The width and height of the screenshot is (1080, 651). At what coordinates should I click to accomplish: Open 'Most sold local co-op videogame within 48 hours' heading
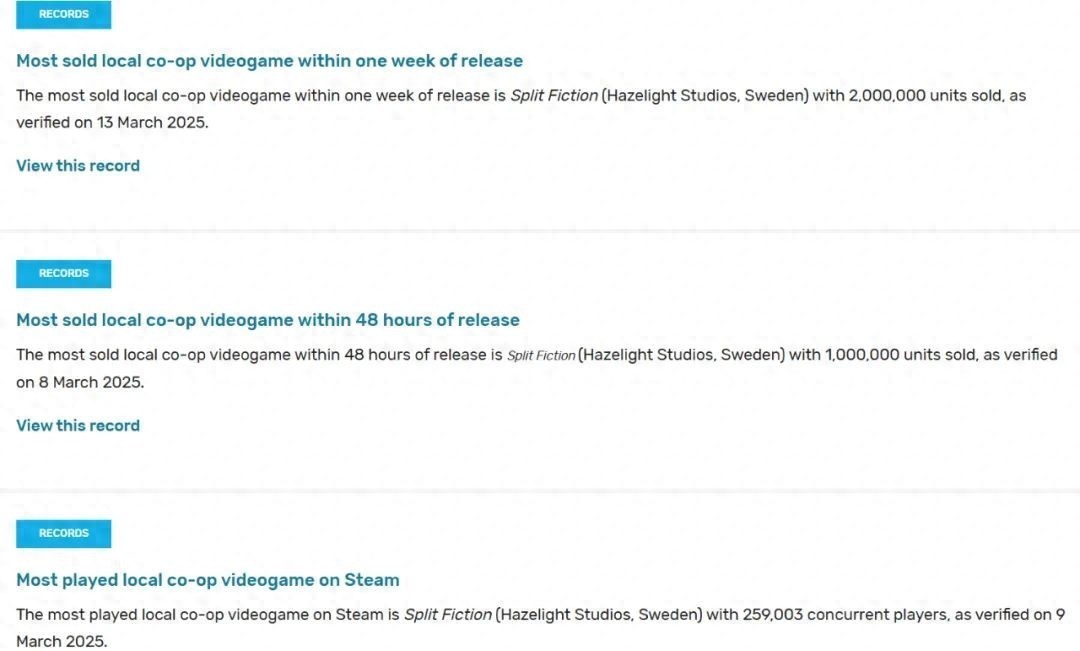pyautogui.click(x=268, y=320)
